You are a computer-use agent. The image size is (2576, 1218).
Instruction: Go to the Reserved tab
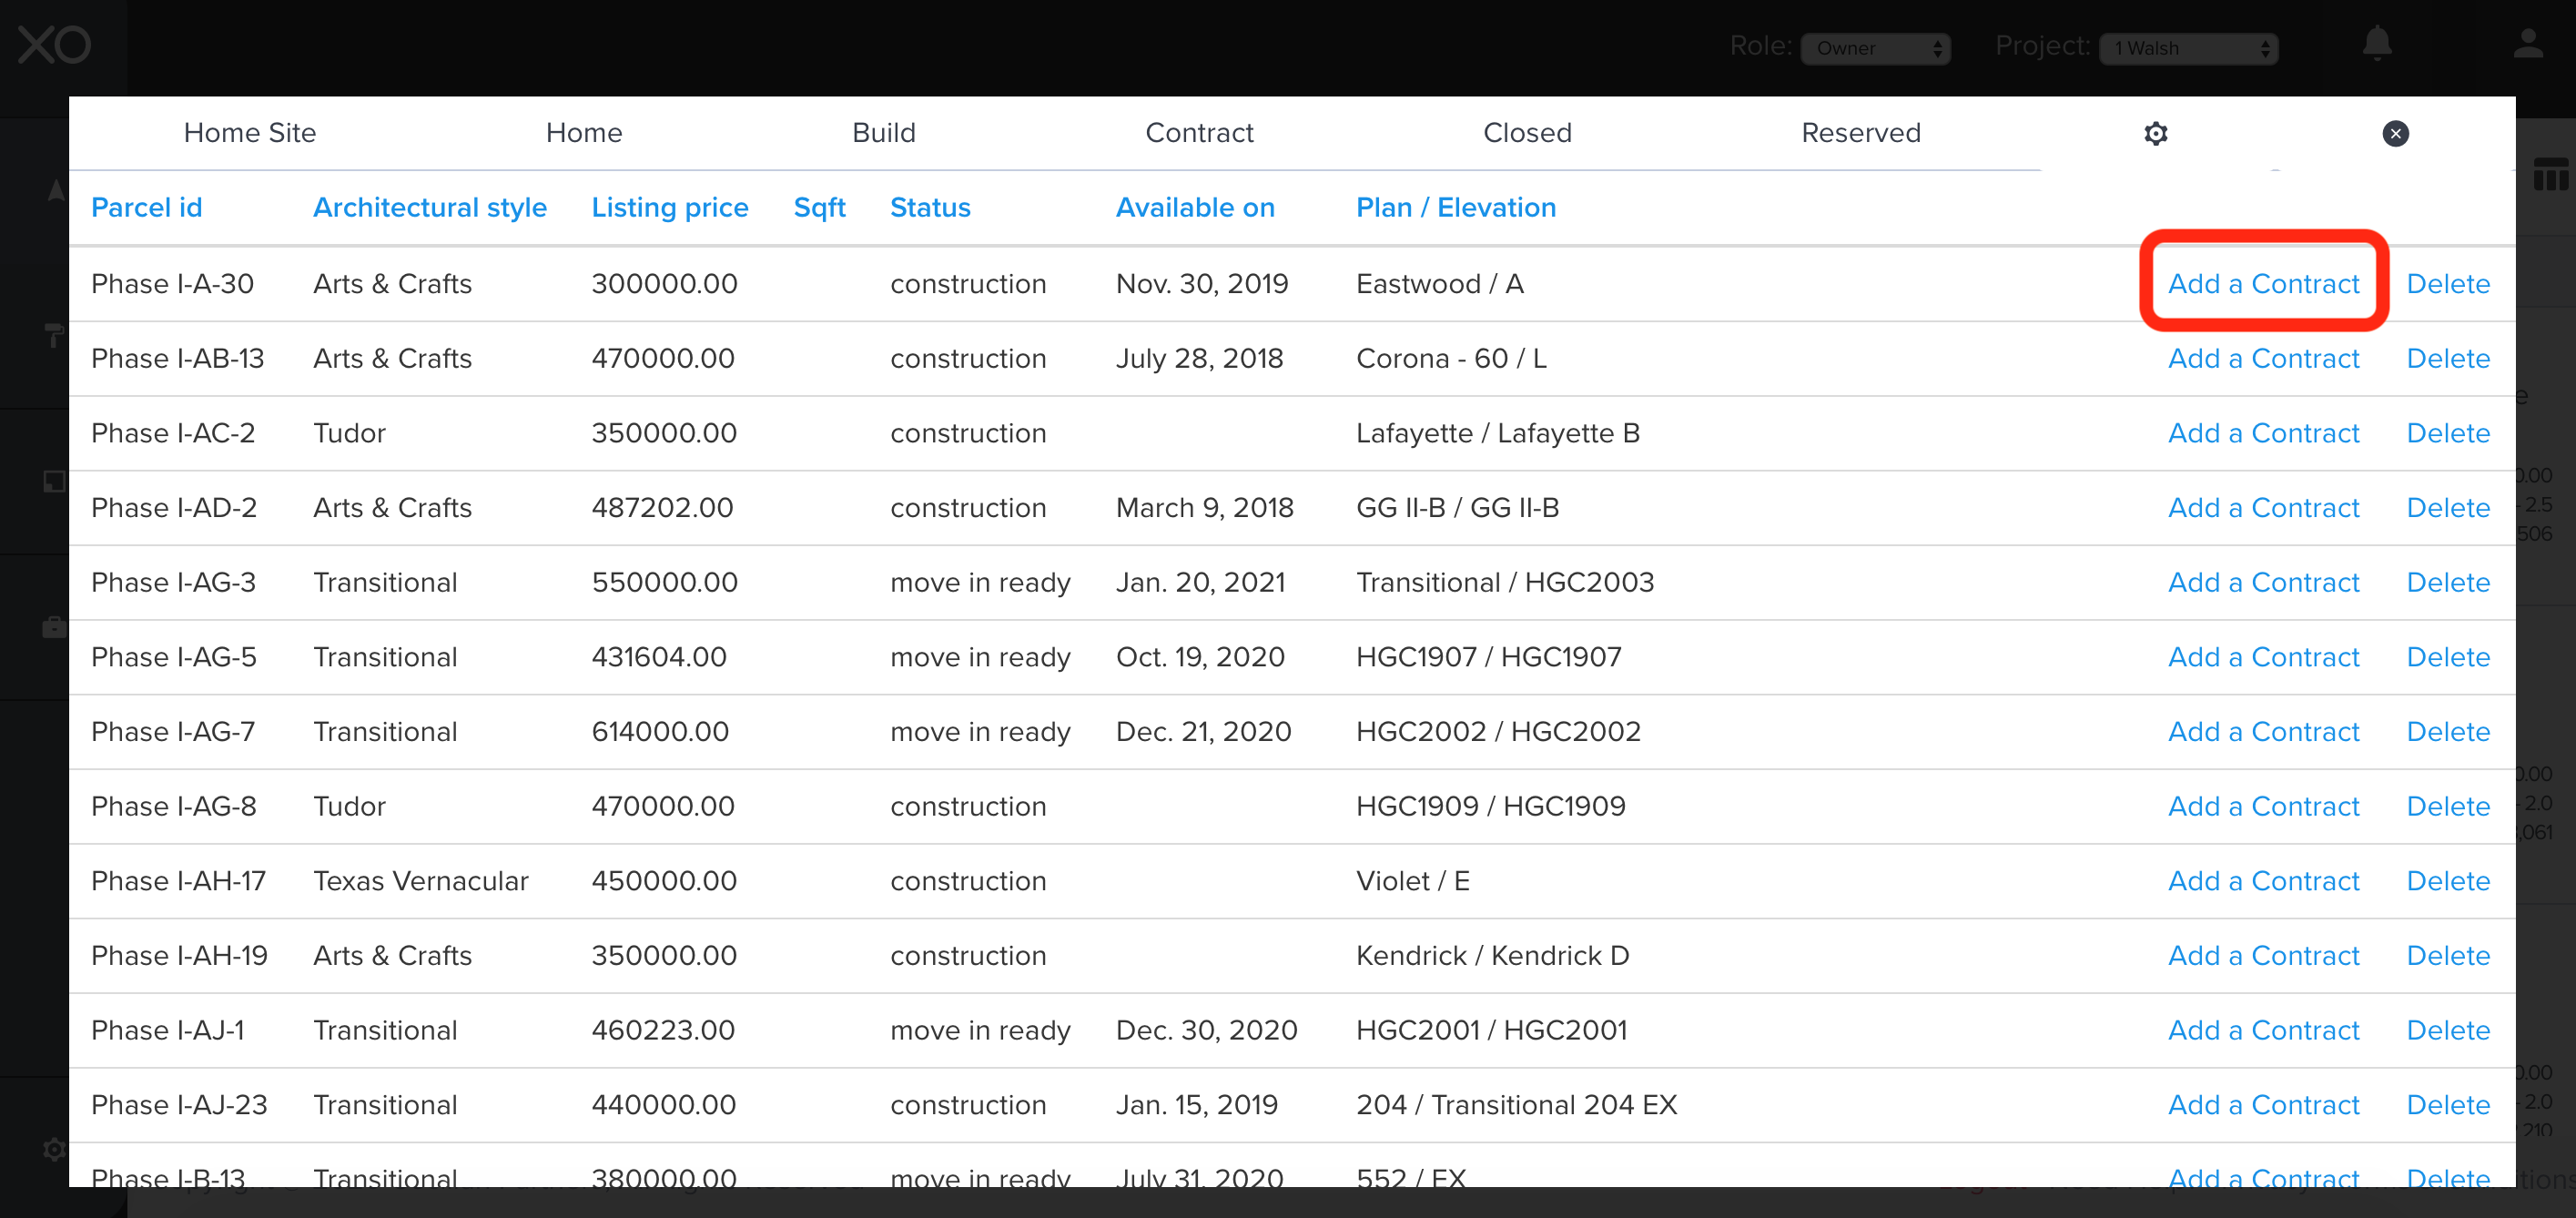(1860, 133)
